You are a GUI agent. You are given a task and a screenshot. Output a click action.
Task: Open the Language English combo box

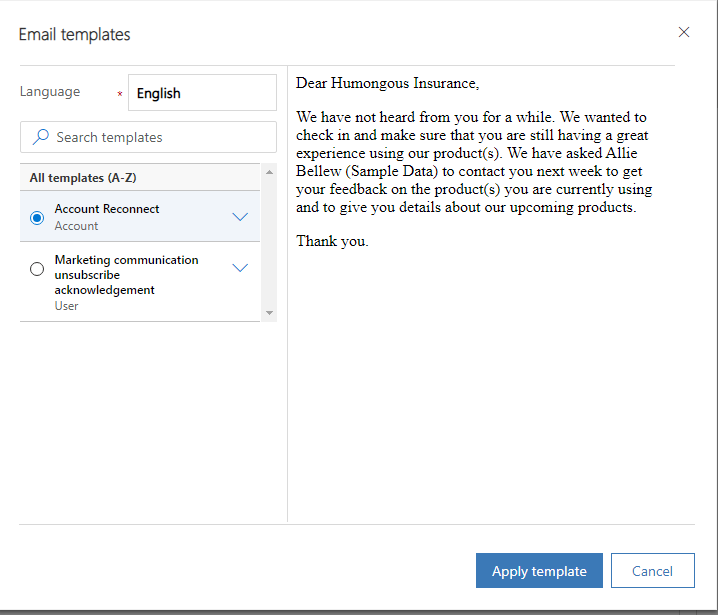202,93
